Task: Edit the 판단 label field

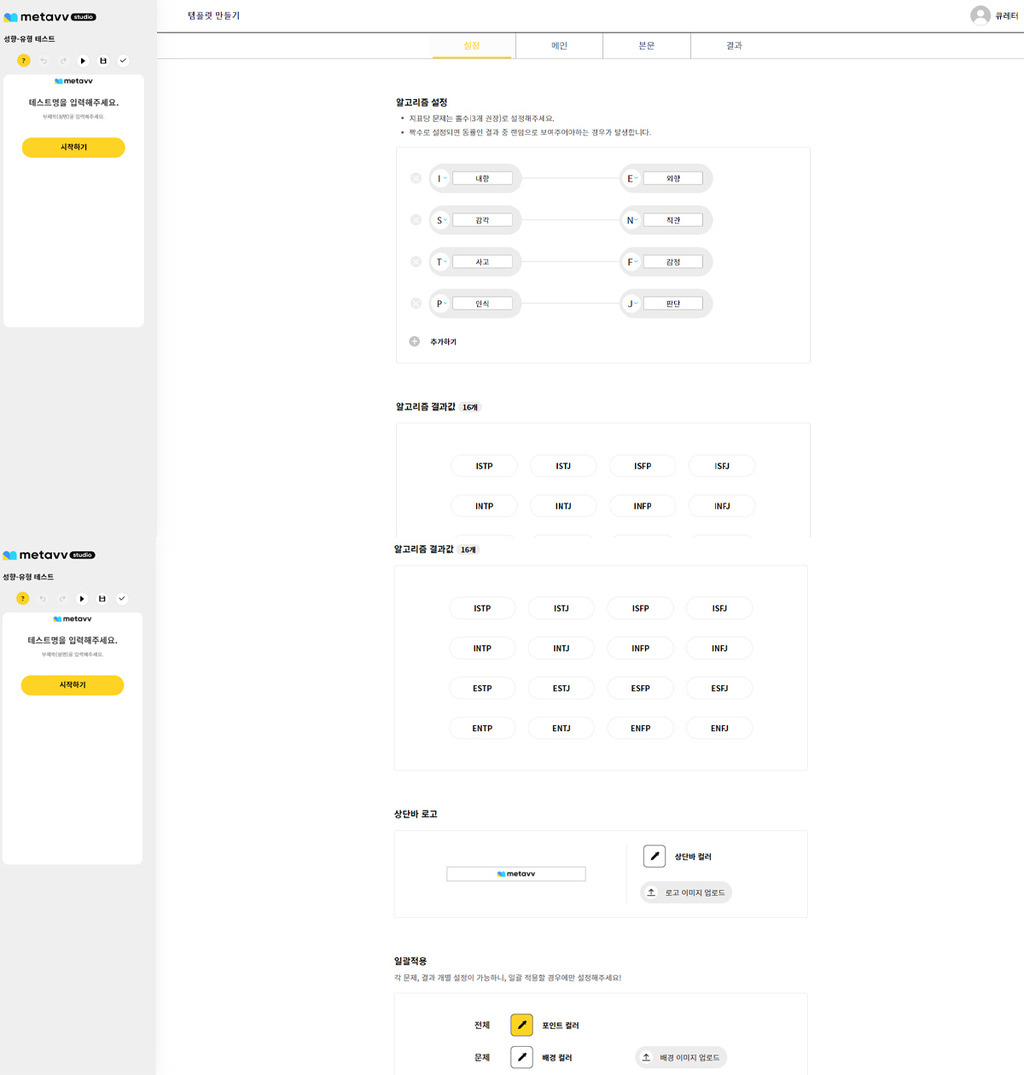Action: pyautogui.click(x=673, y=304)
